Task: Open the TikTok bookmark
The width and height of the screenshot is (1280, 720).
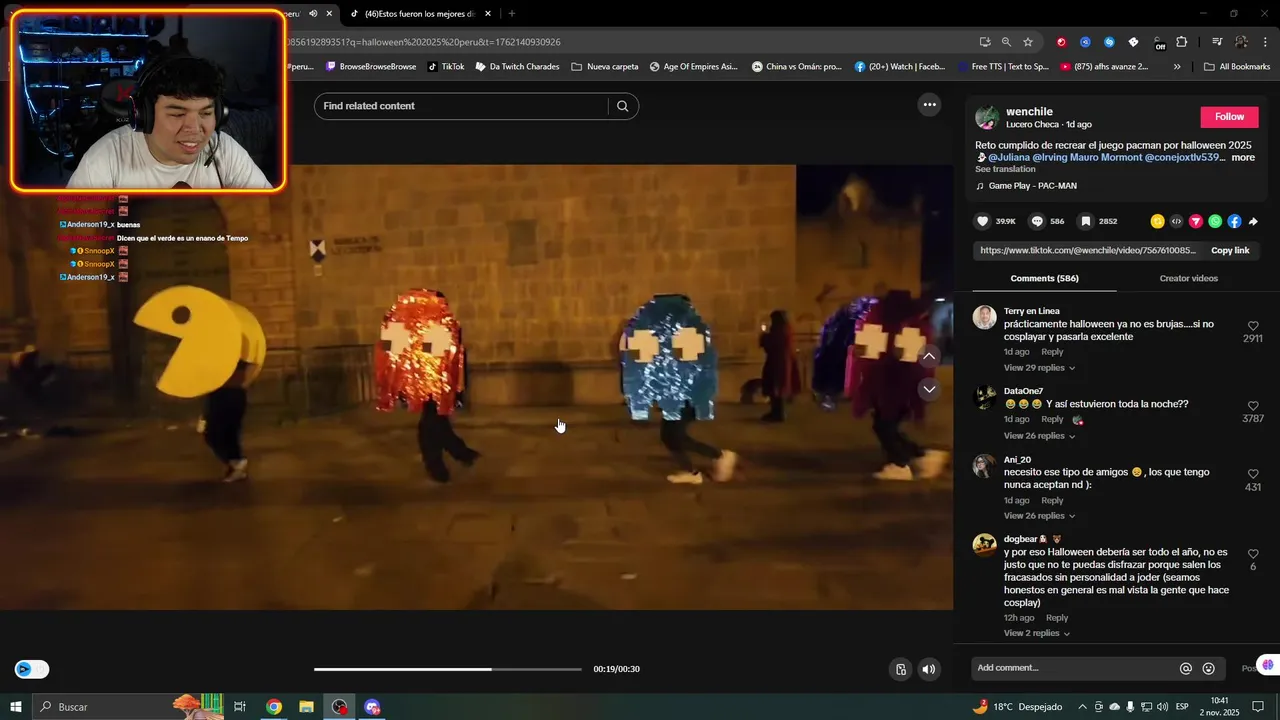Action: click(x=446, y=67)
